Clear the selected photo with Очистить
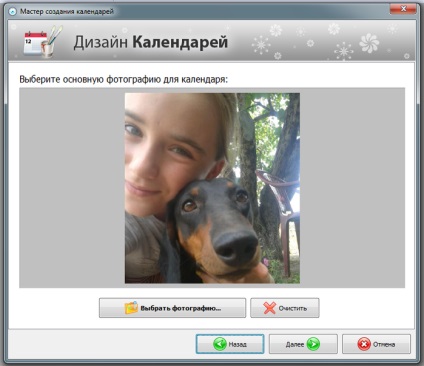 292,308
